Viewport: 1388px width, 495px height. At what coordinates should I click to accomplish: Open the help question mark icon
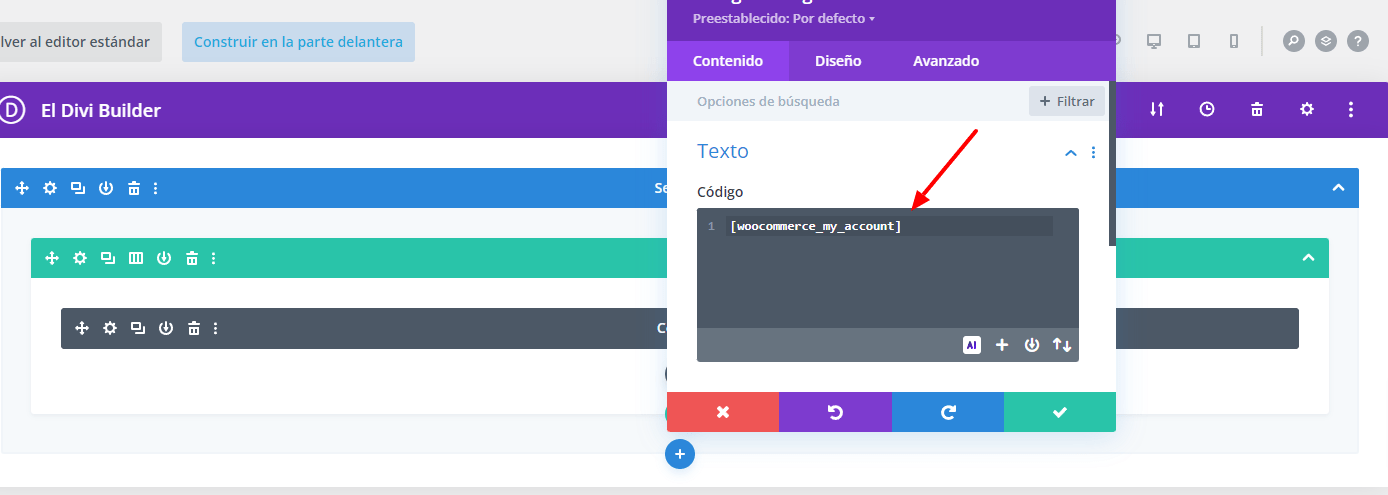pyautogui.click(x=1357, y=41)
